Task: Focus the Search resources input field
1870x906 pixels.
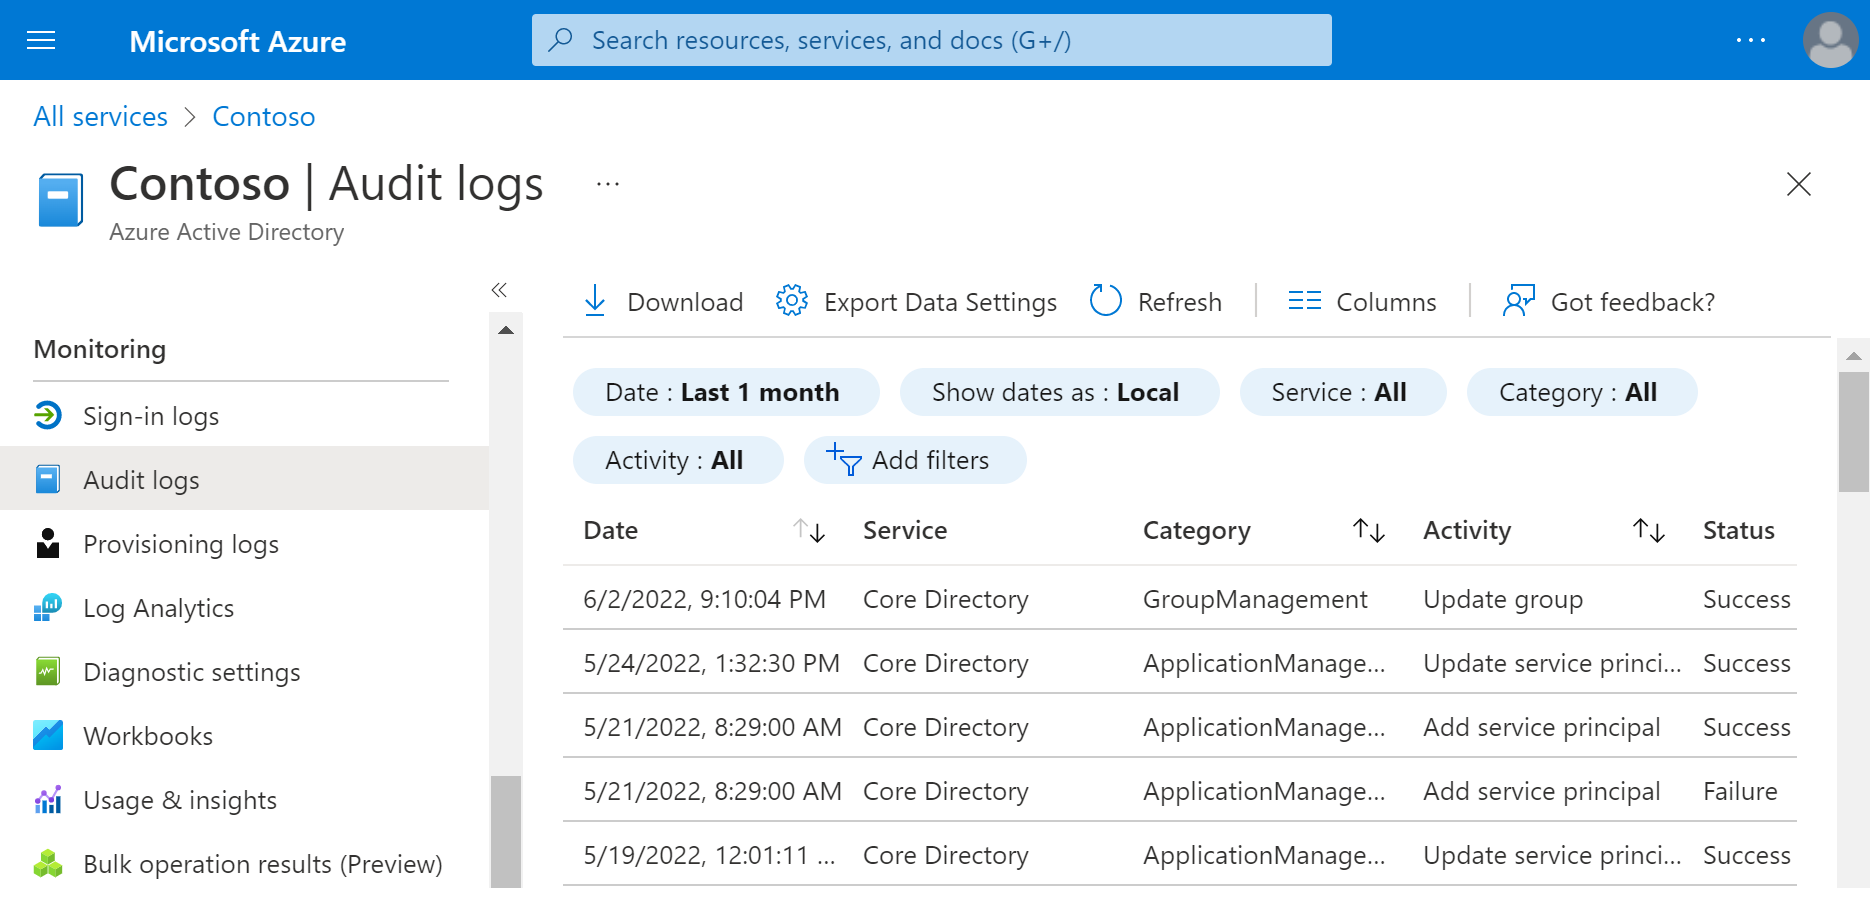Action: click(x=931, y=40)
